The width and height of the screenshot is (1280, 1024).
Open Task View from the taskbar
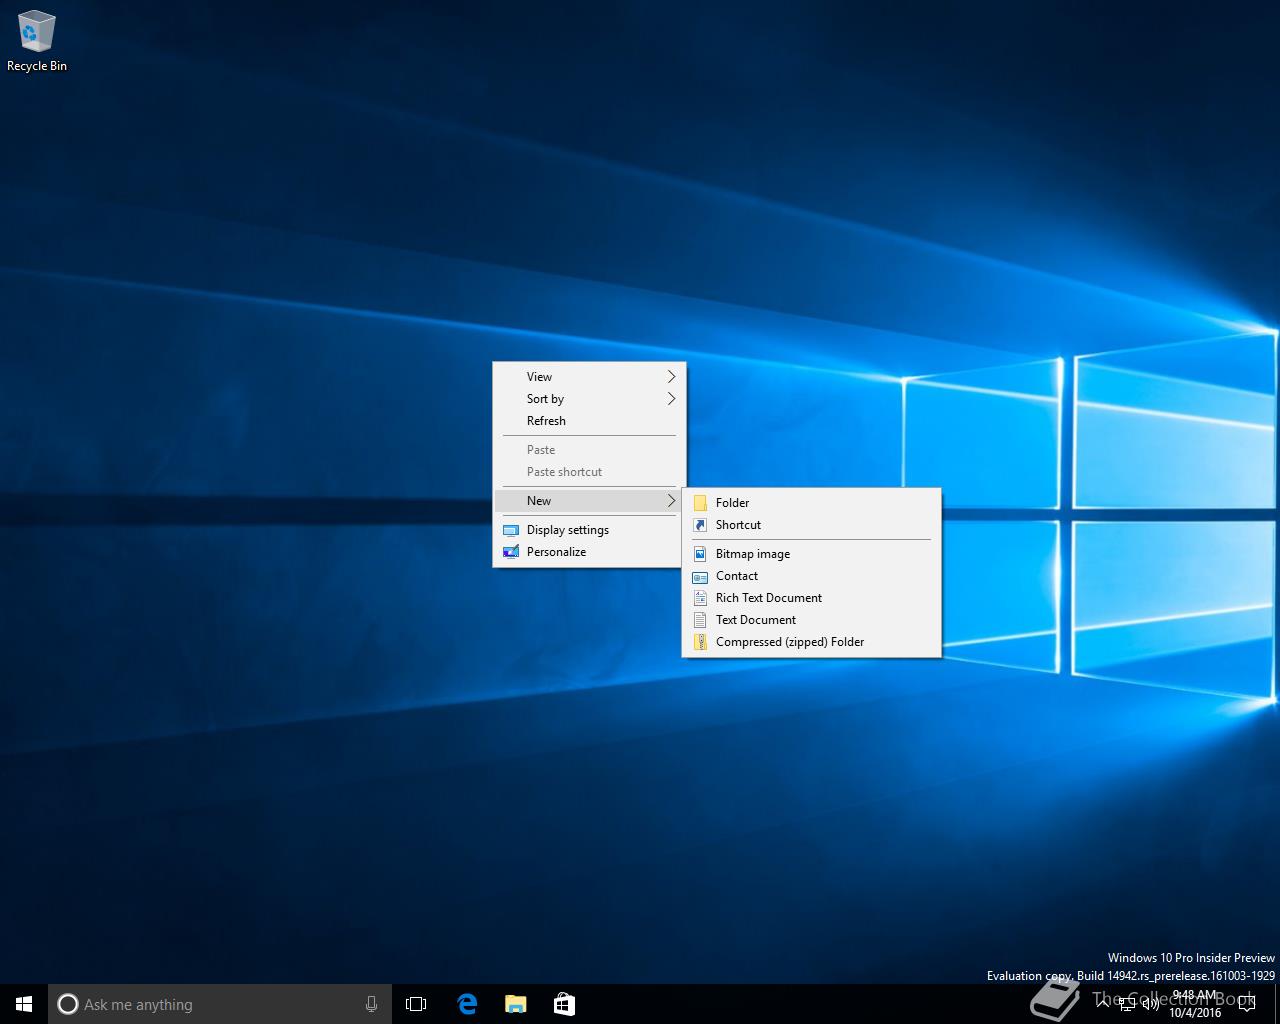(x=416, y=1004)
